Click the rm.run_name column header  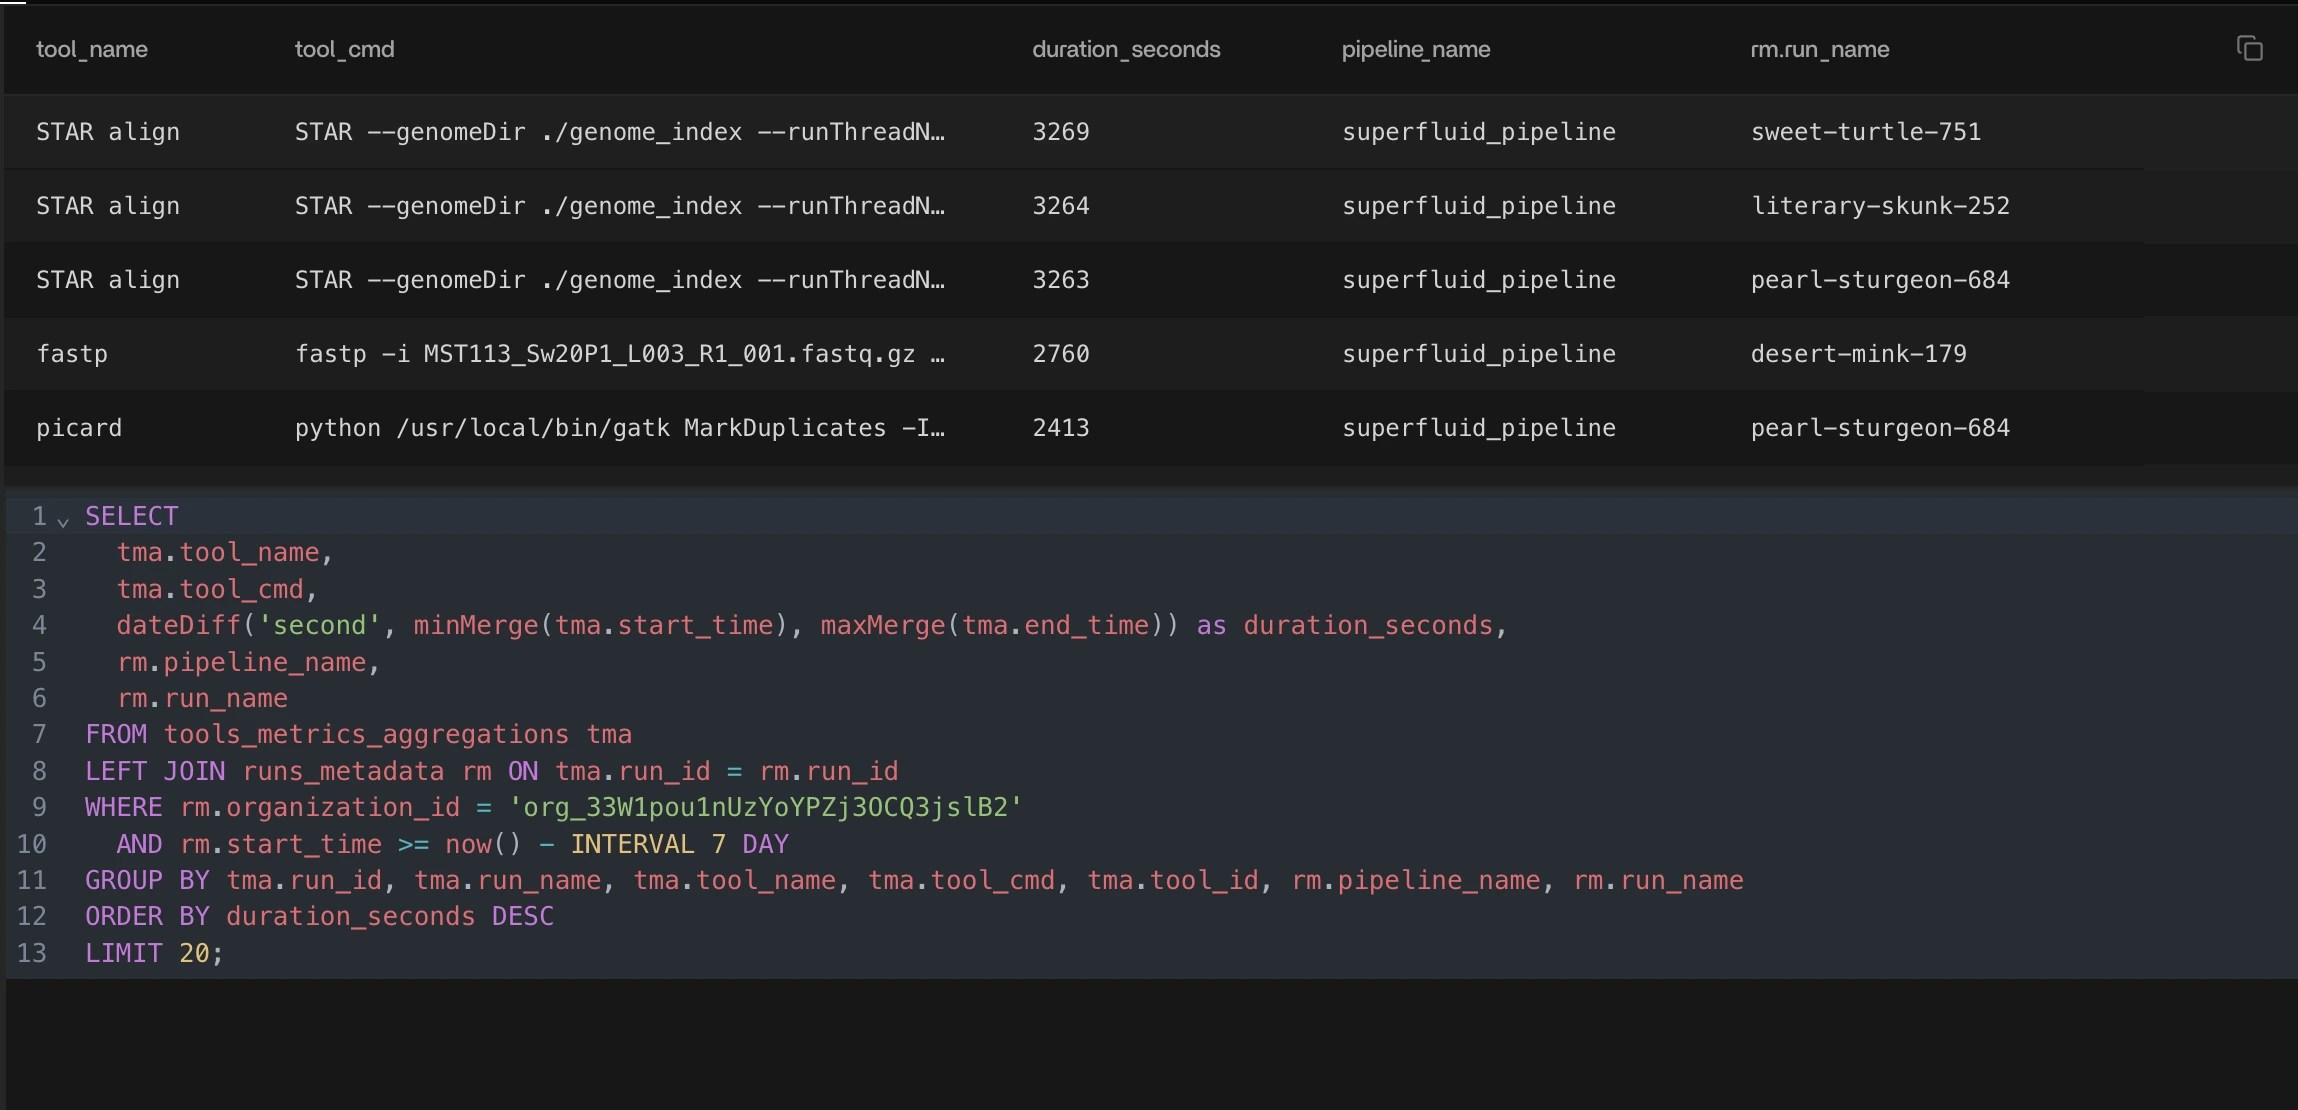pos(1819,49)
